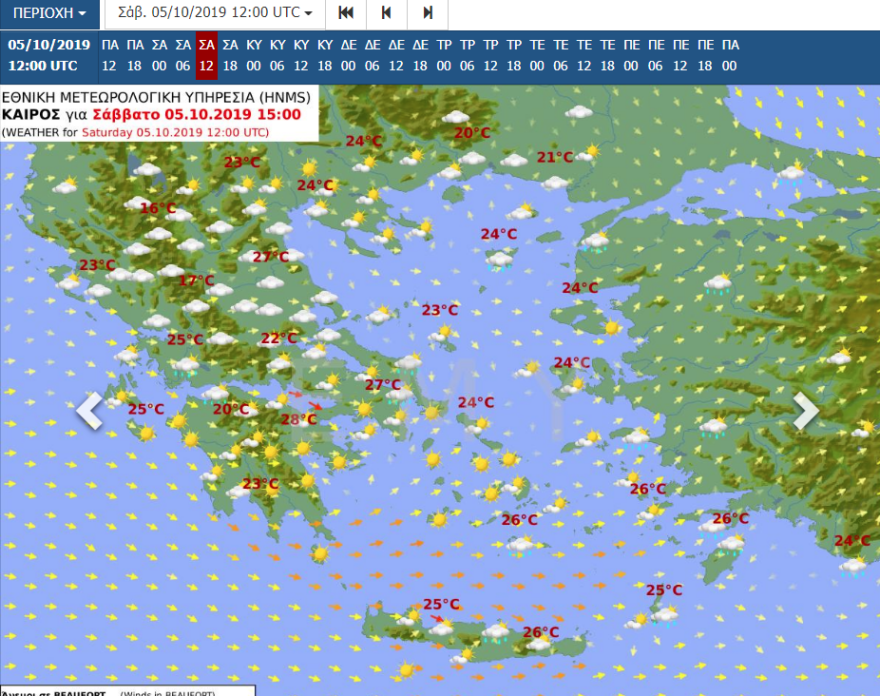Select the ΤΡ 12 time slot

490,55
